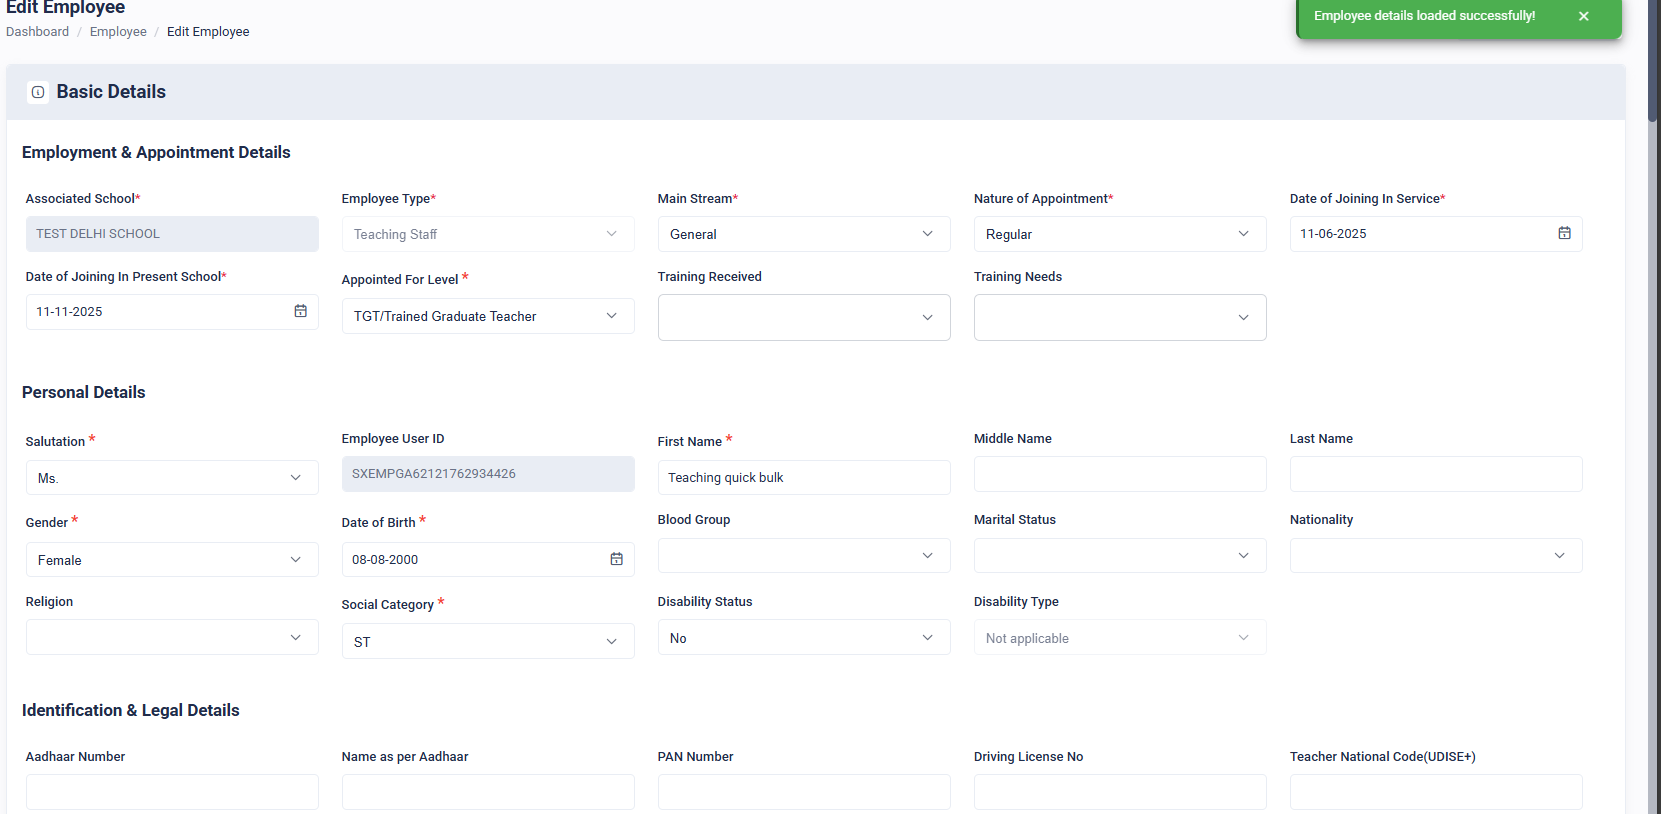Click the Basic Details info icon
This screenshot has height=814, width=1661.
[38, 92]
